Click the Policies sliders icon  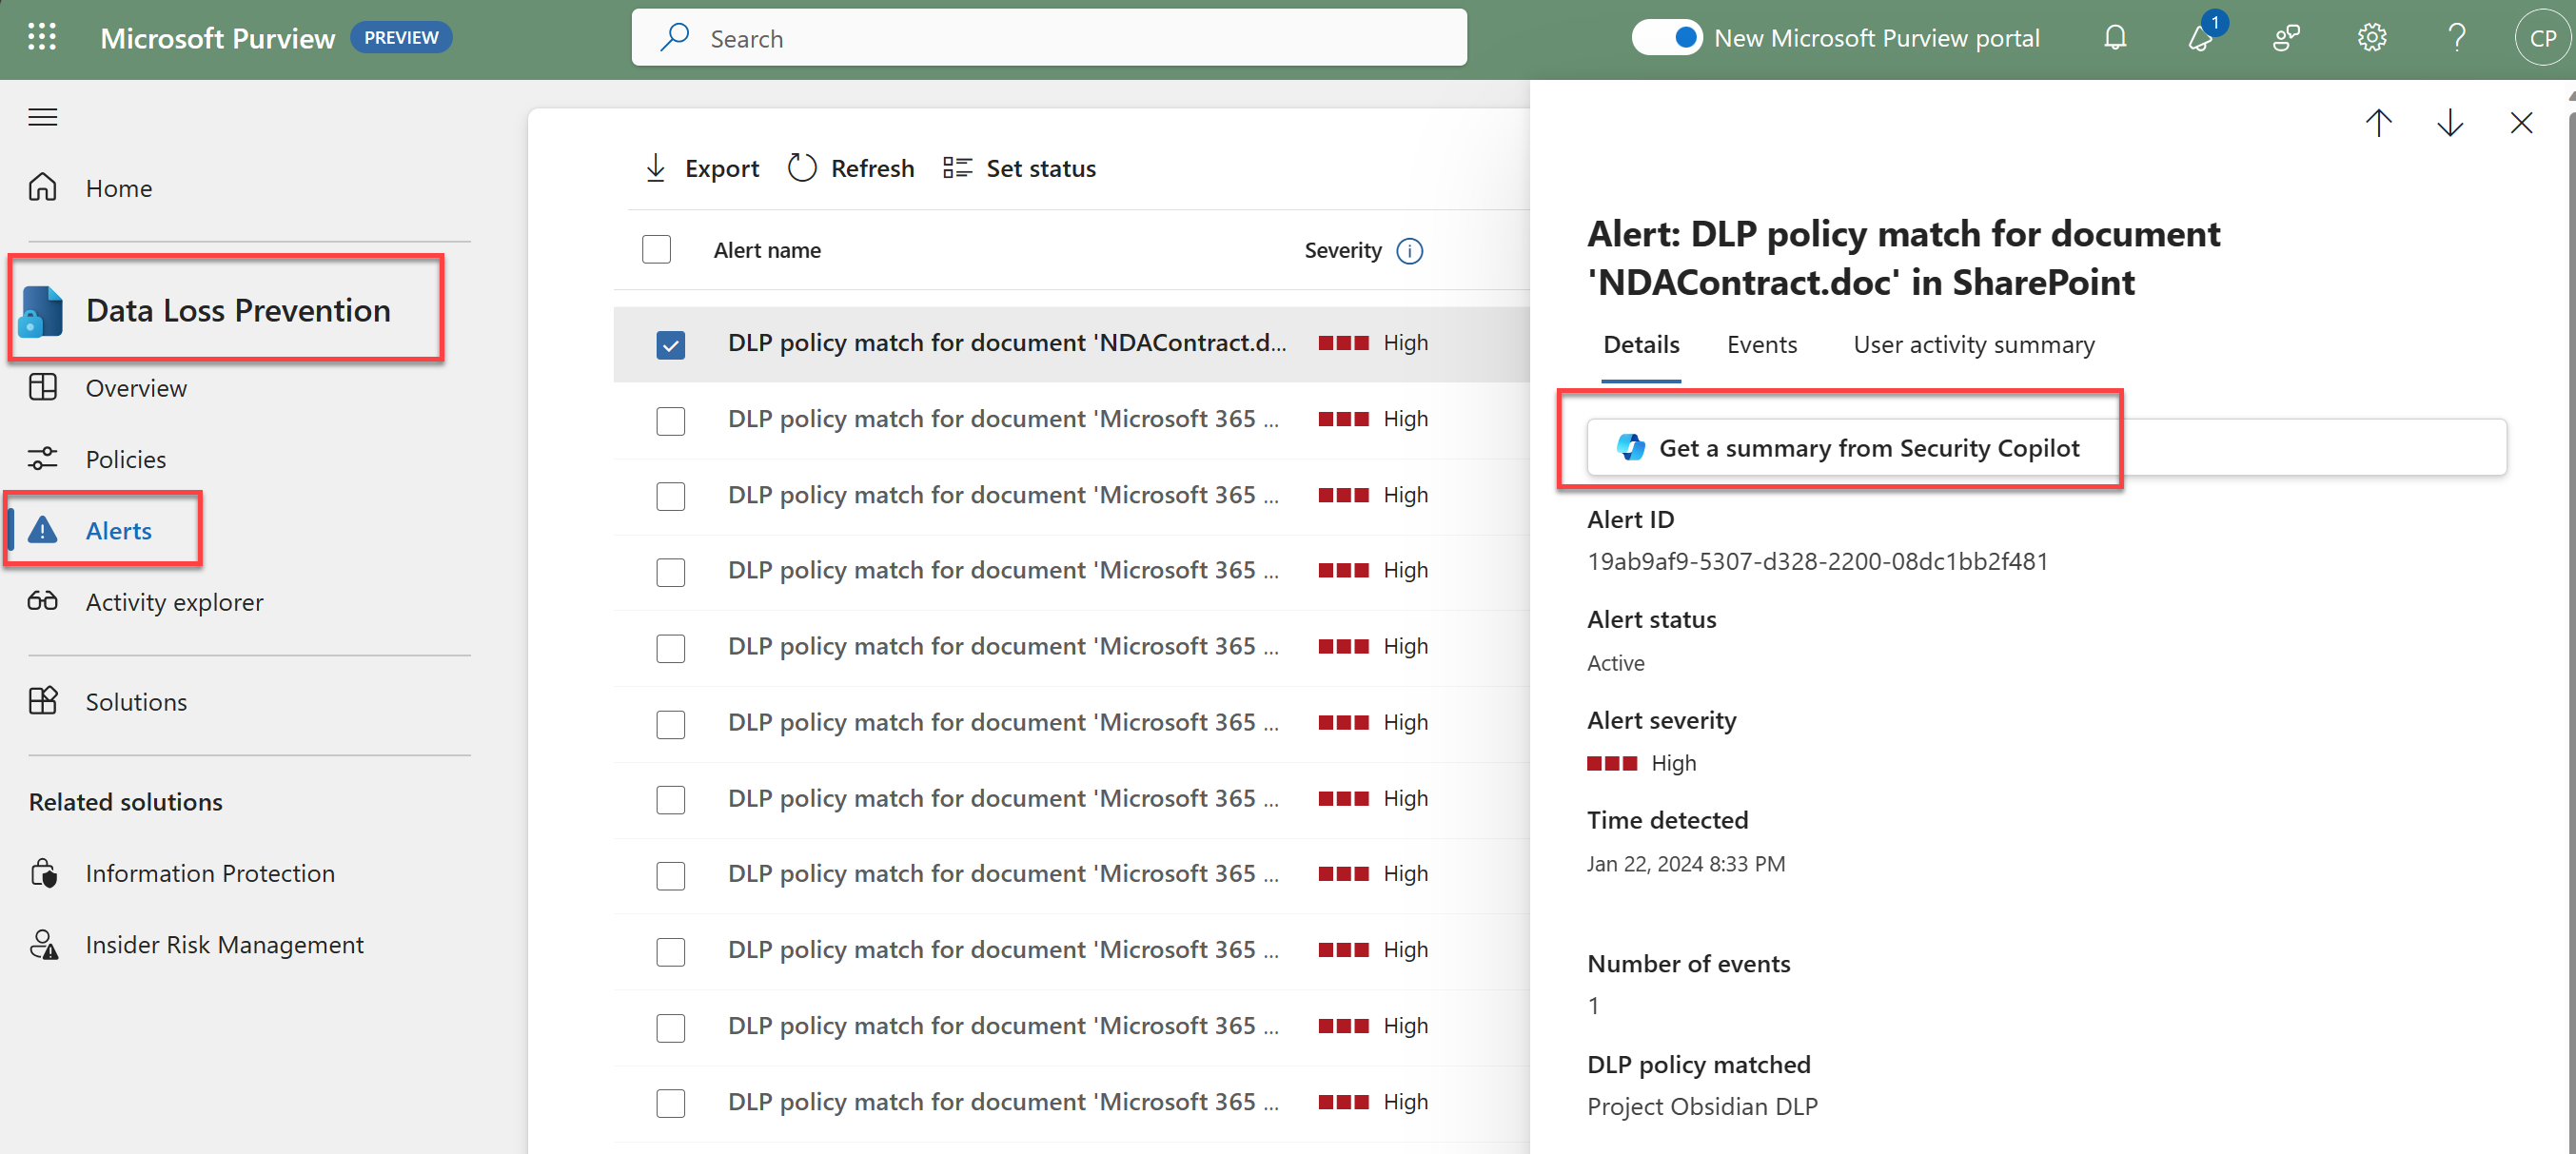click(x=42, y=459)
